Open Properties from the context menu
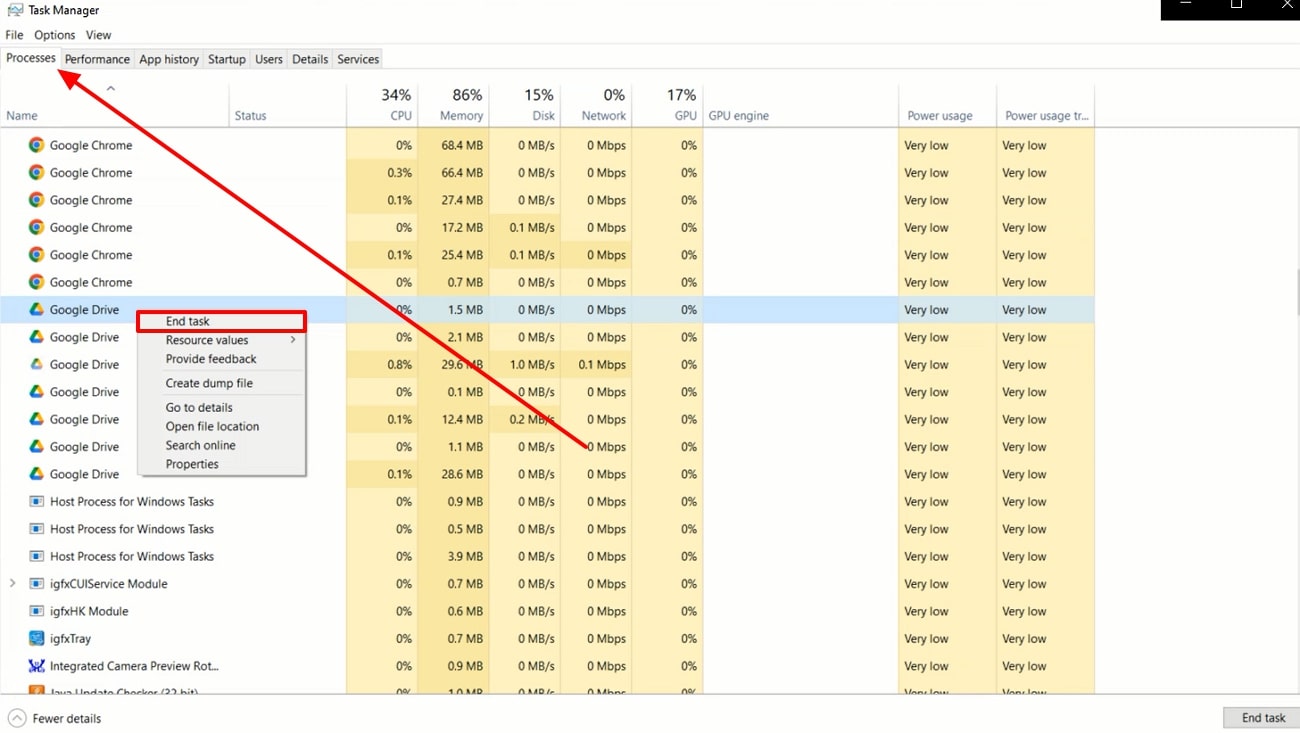Screen dimensions: 1300x733 [220, 464]
